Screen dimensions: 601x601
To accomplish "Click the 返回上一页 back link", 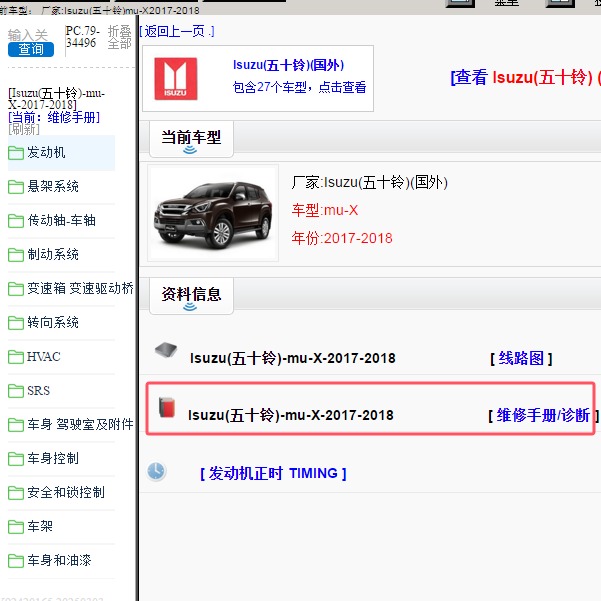I will pos(177,31).
